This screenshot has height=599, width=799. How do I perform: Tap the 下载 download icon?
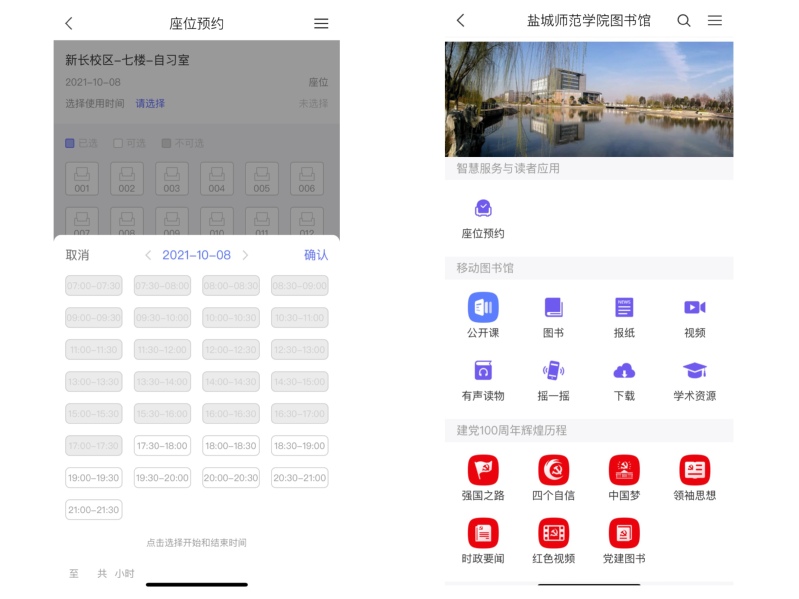[624, 371]
